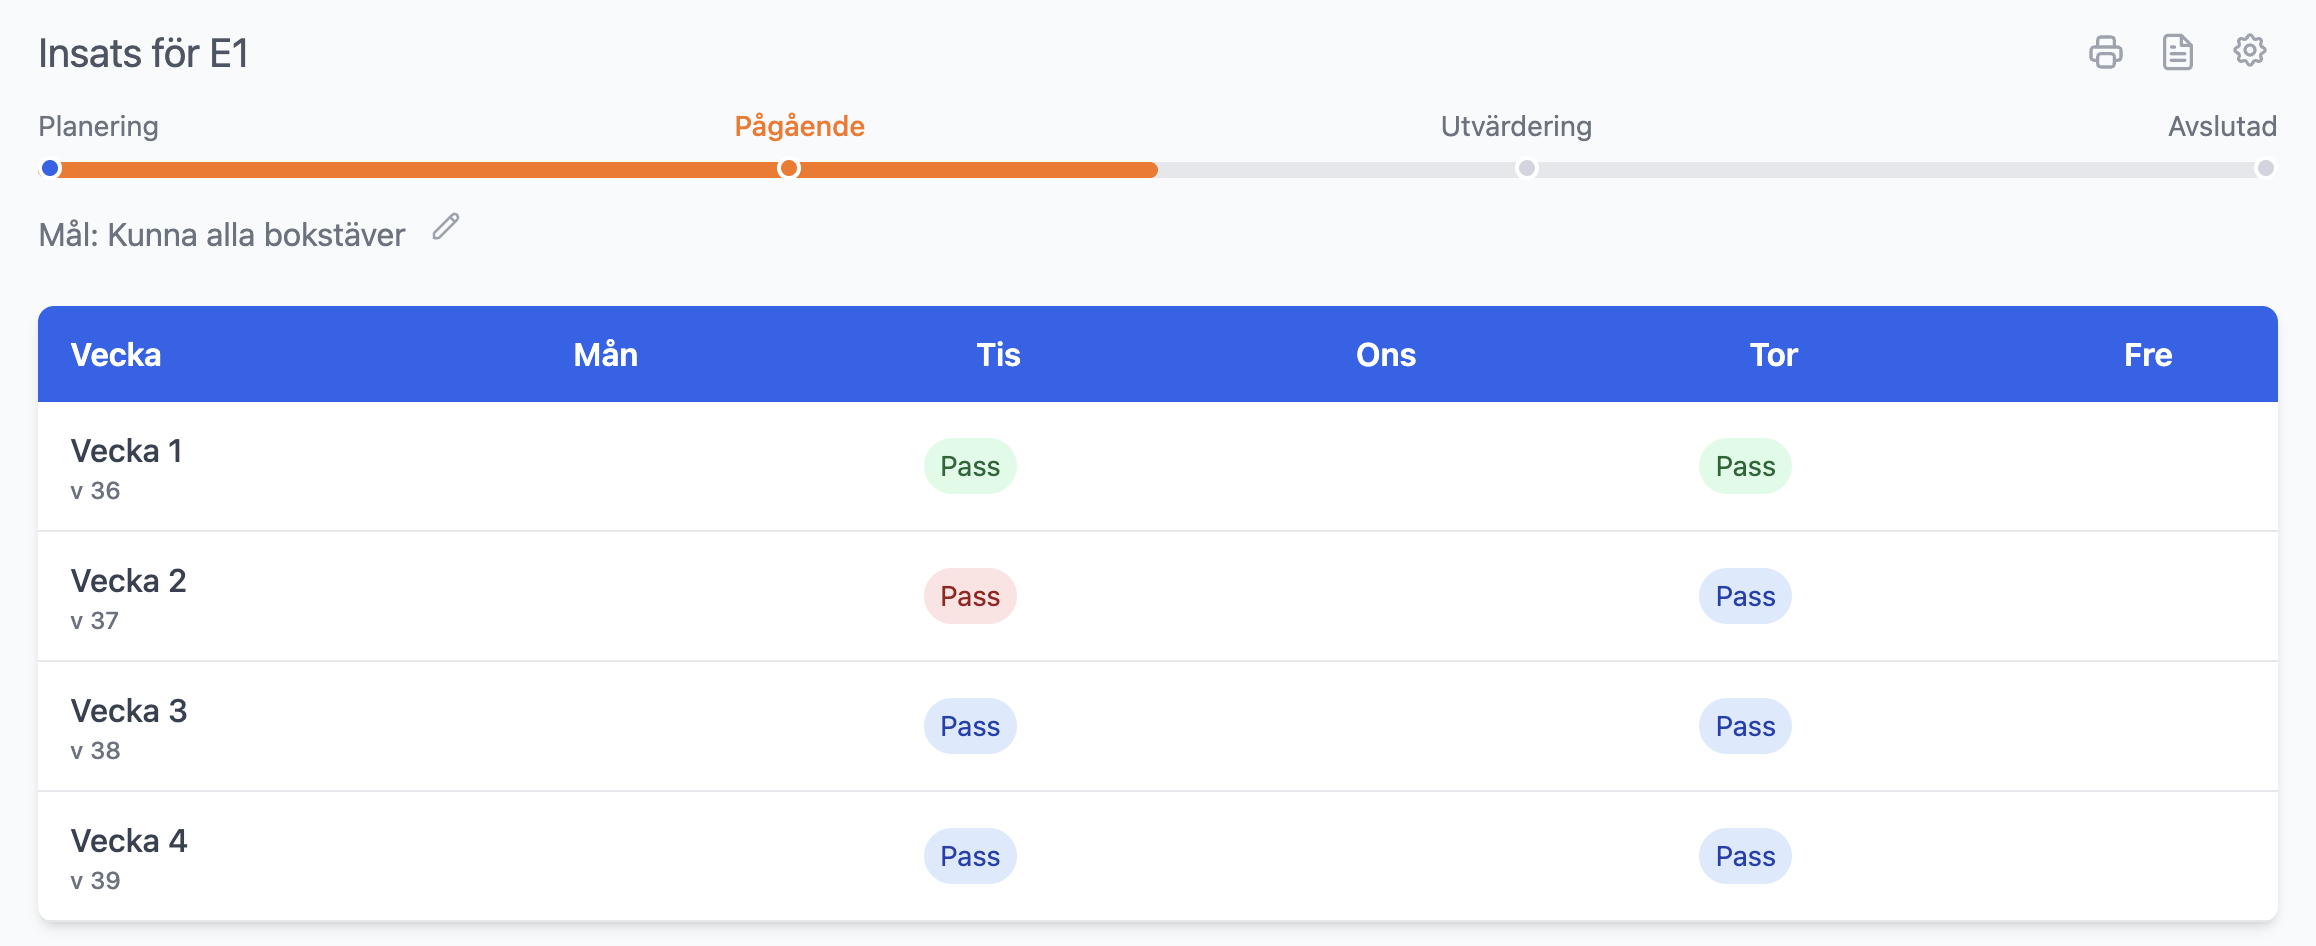
Task: Open green Pass on Tuesday Vecka 1
Action: point(969,466)
